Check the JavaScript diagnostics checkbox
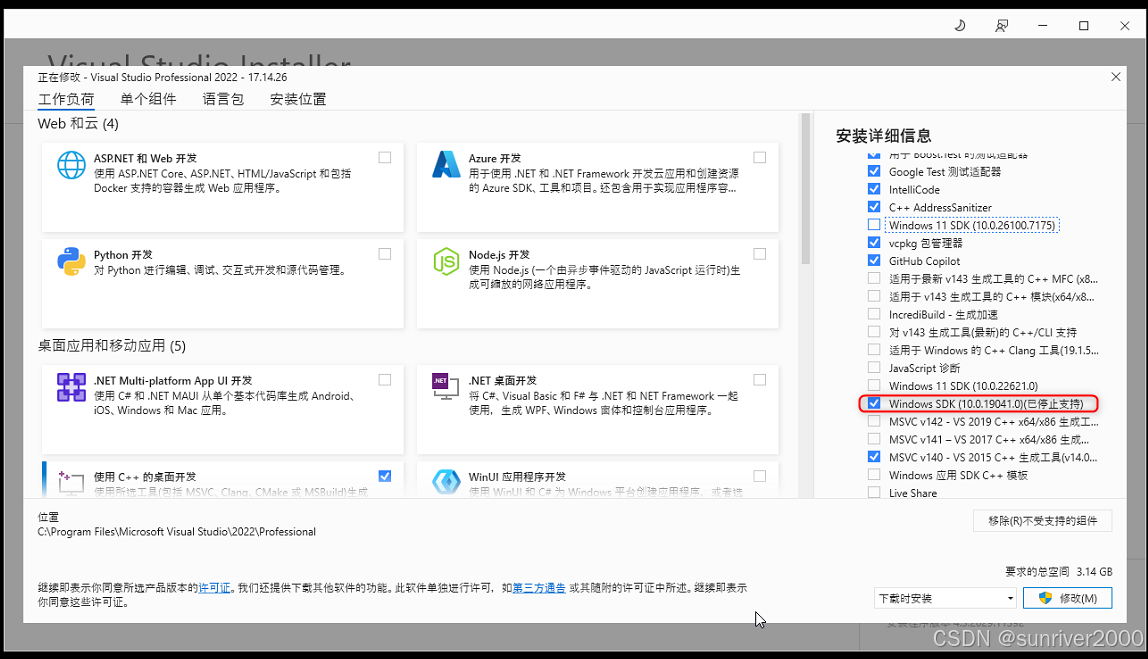The image size is (1148, 659). click(874, 368)
